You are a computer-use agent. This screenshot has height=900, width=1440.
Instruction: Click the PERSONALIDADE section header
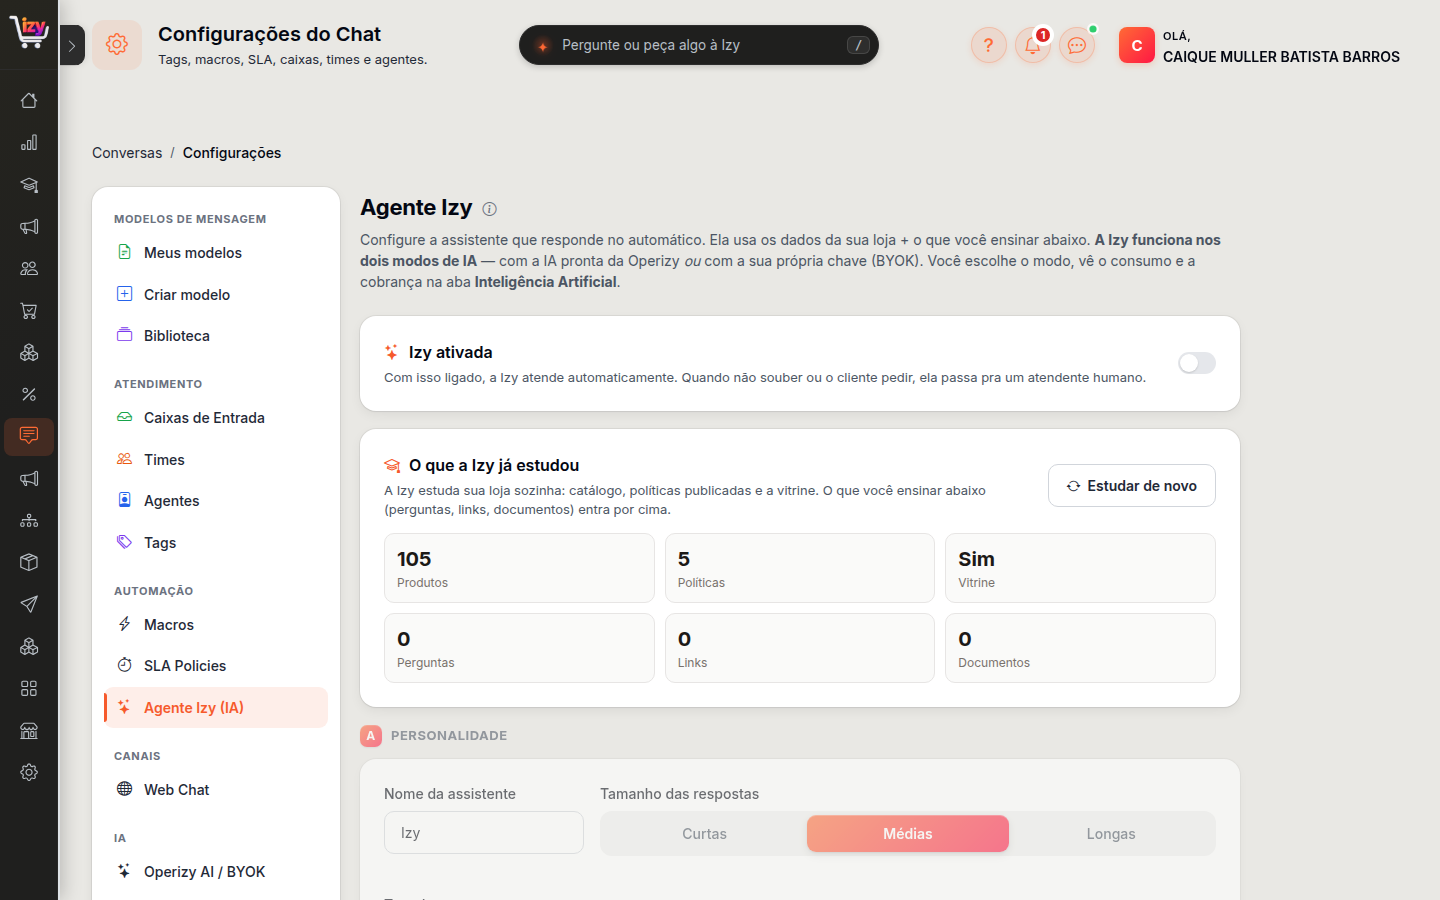[449, 736]
